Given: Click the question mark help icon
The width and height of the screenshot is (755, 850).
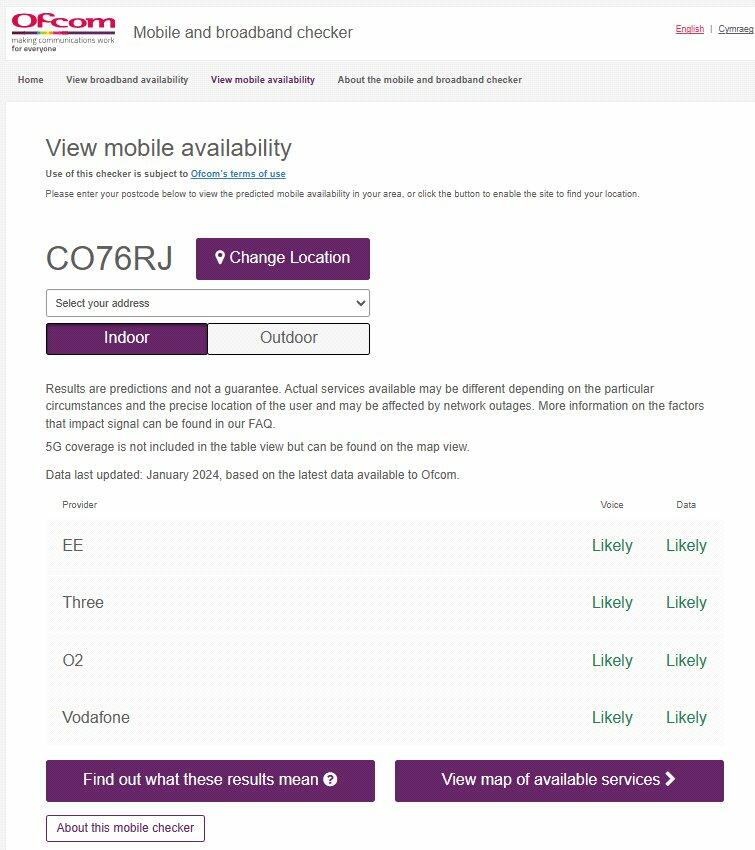Looking at the screenshot, I should [x=330, y=780].
